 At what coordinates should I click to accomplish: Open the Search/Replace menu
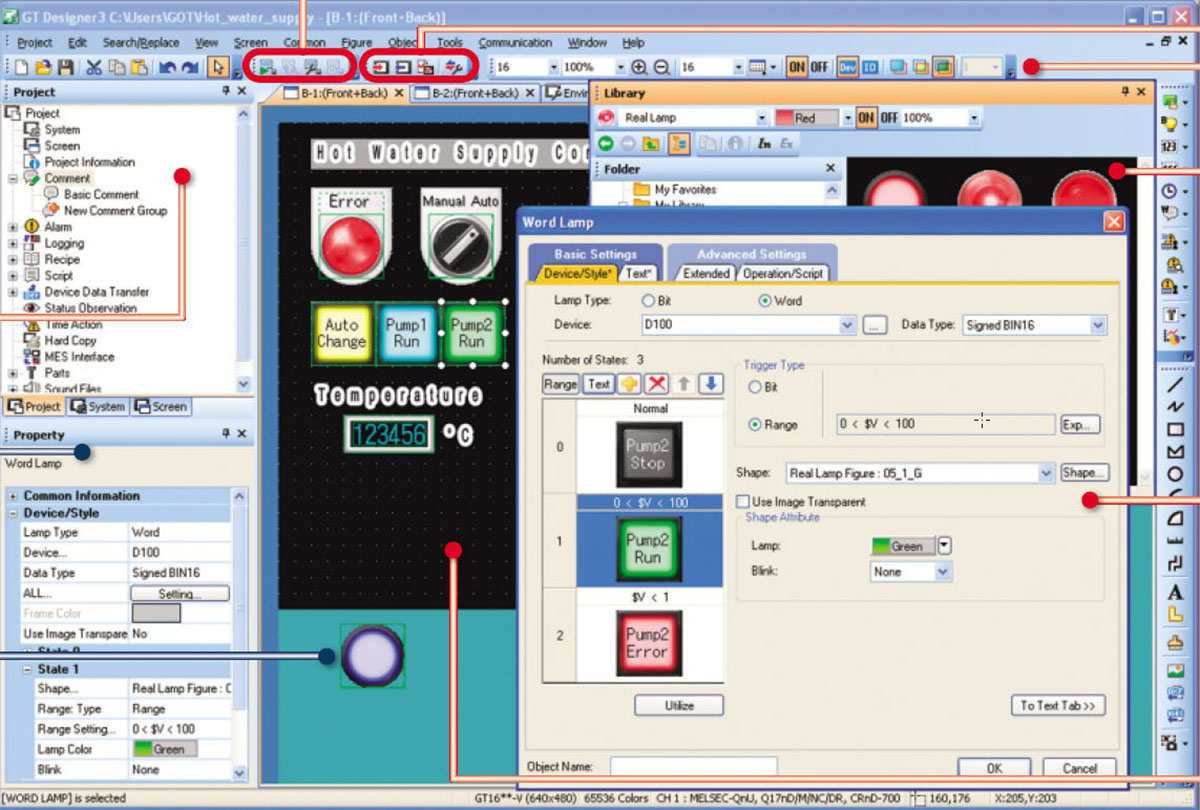[x=141, y=43]
